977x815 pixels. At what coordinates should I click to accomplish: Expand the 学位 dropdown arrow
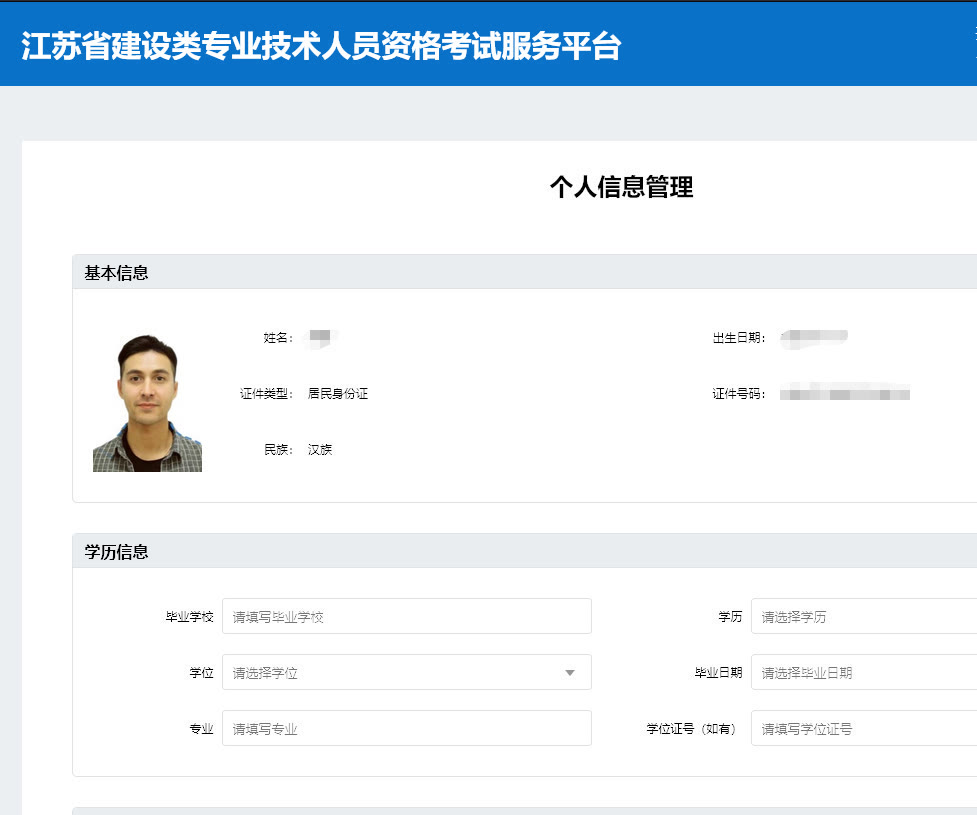[x=570, y=673]
